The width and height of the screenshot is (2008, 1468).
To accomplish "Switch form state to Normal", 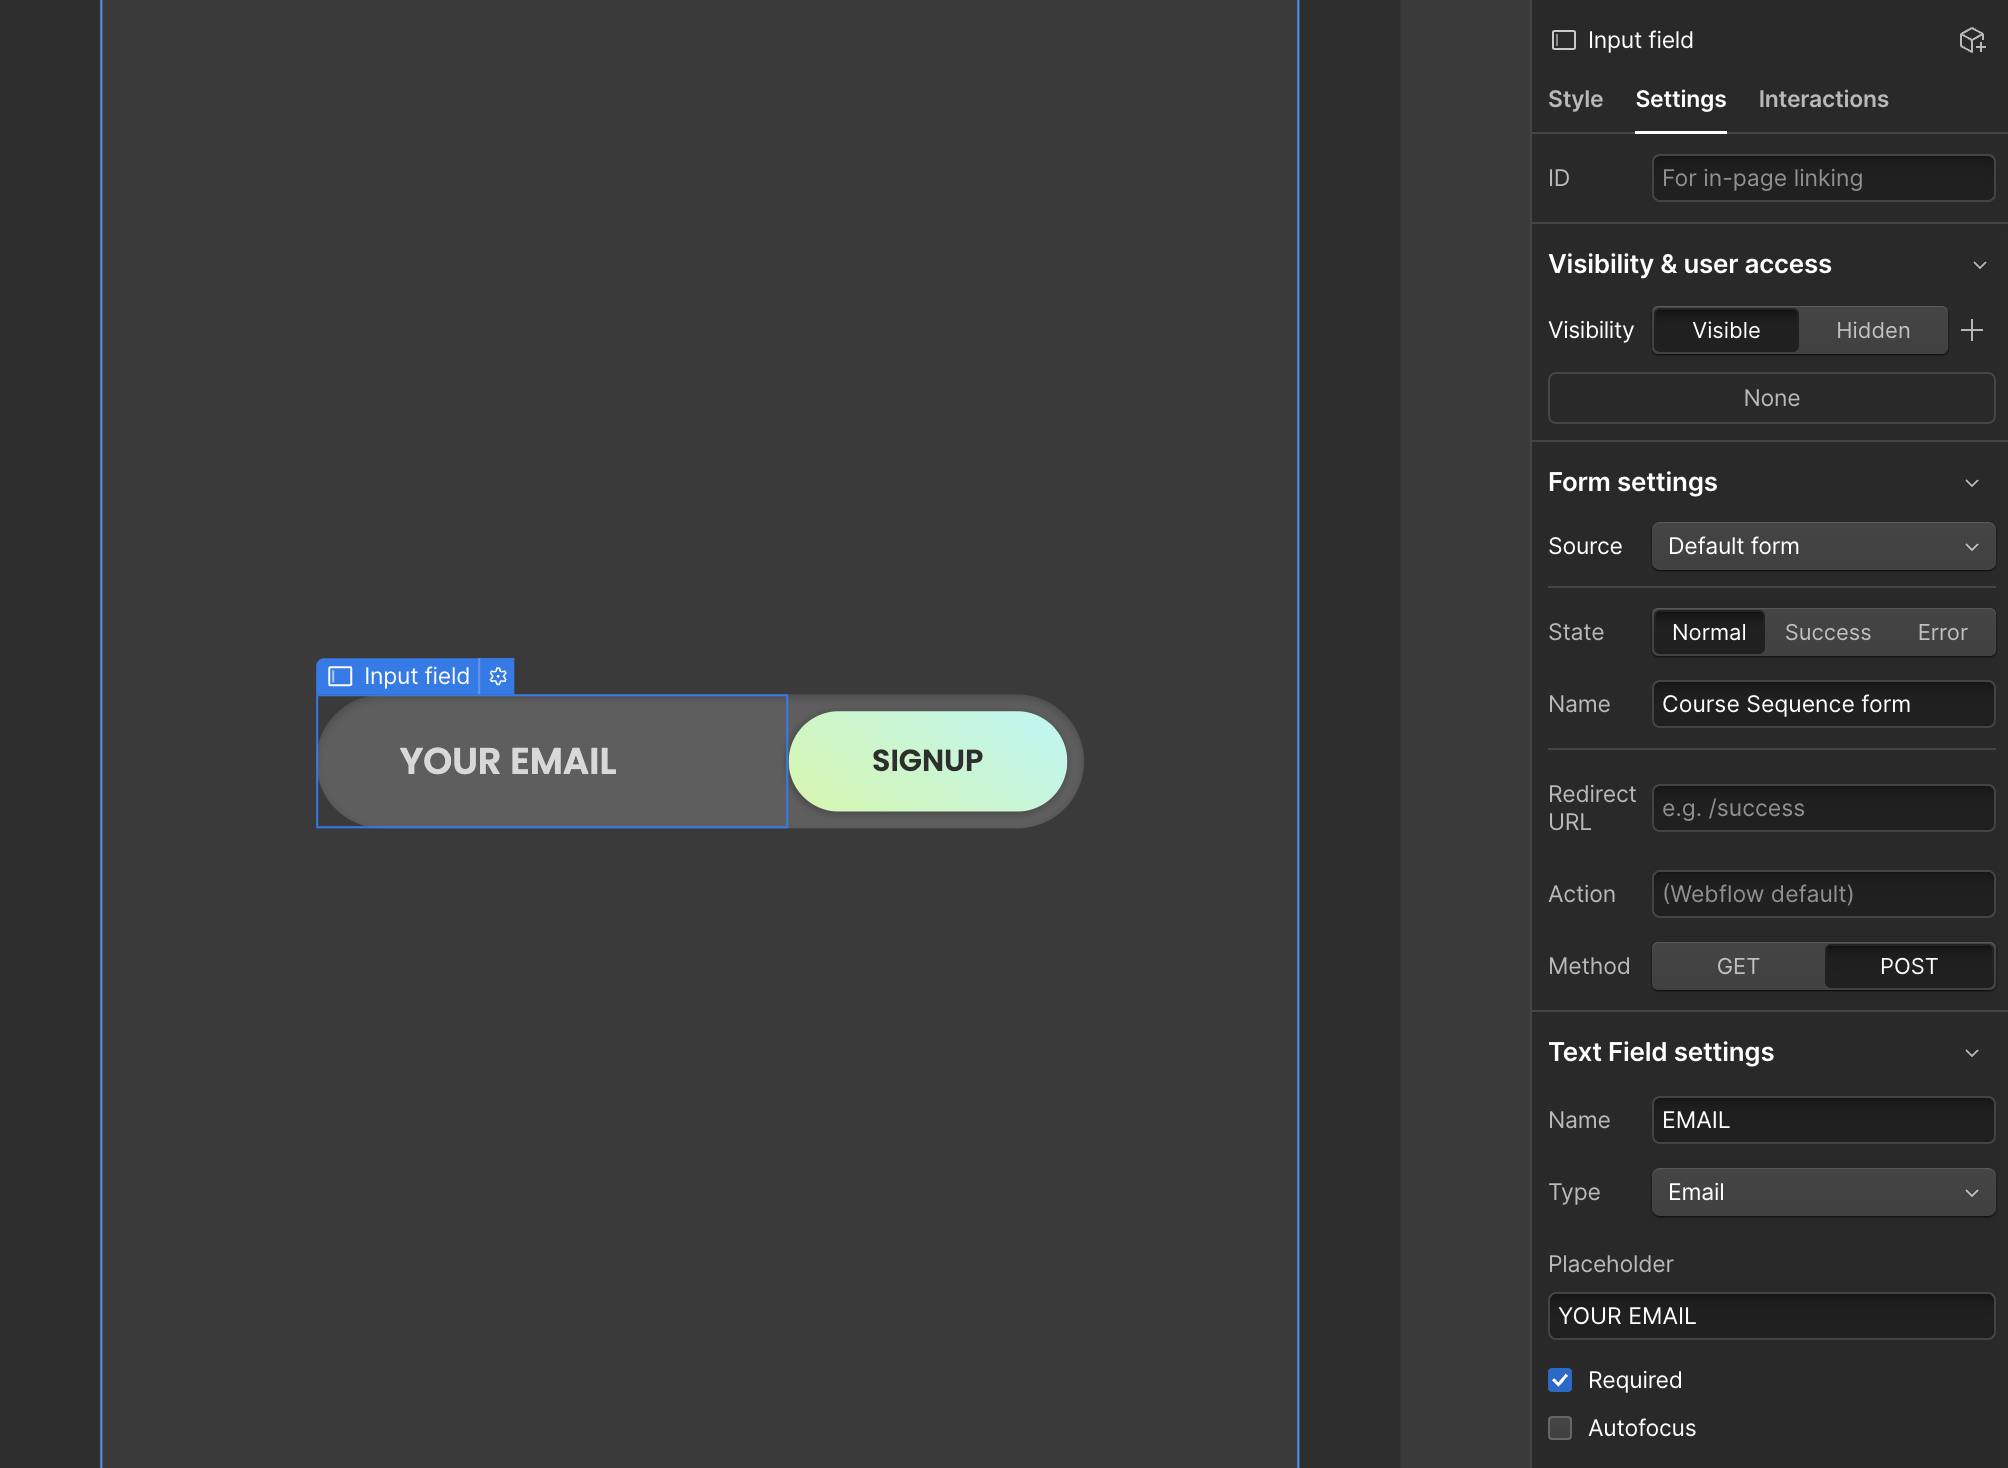I will tap(1709, 632).
